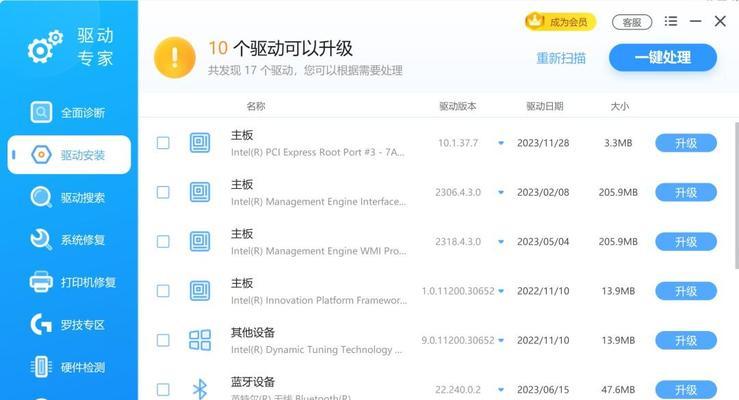Open 系统修复 section
This screenshot has width=739, height=400.
point(69,239)
